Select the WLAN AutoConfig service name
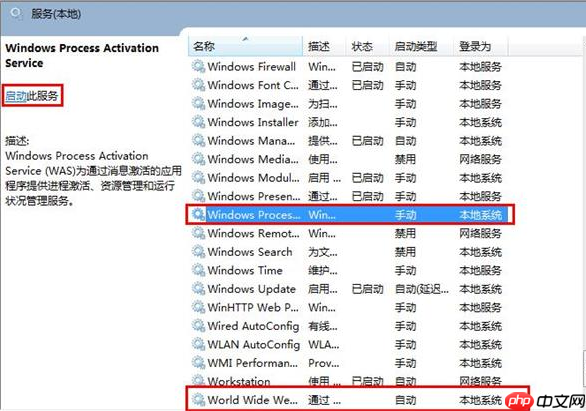 click(254, 344)
